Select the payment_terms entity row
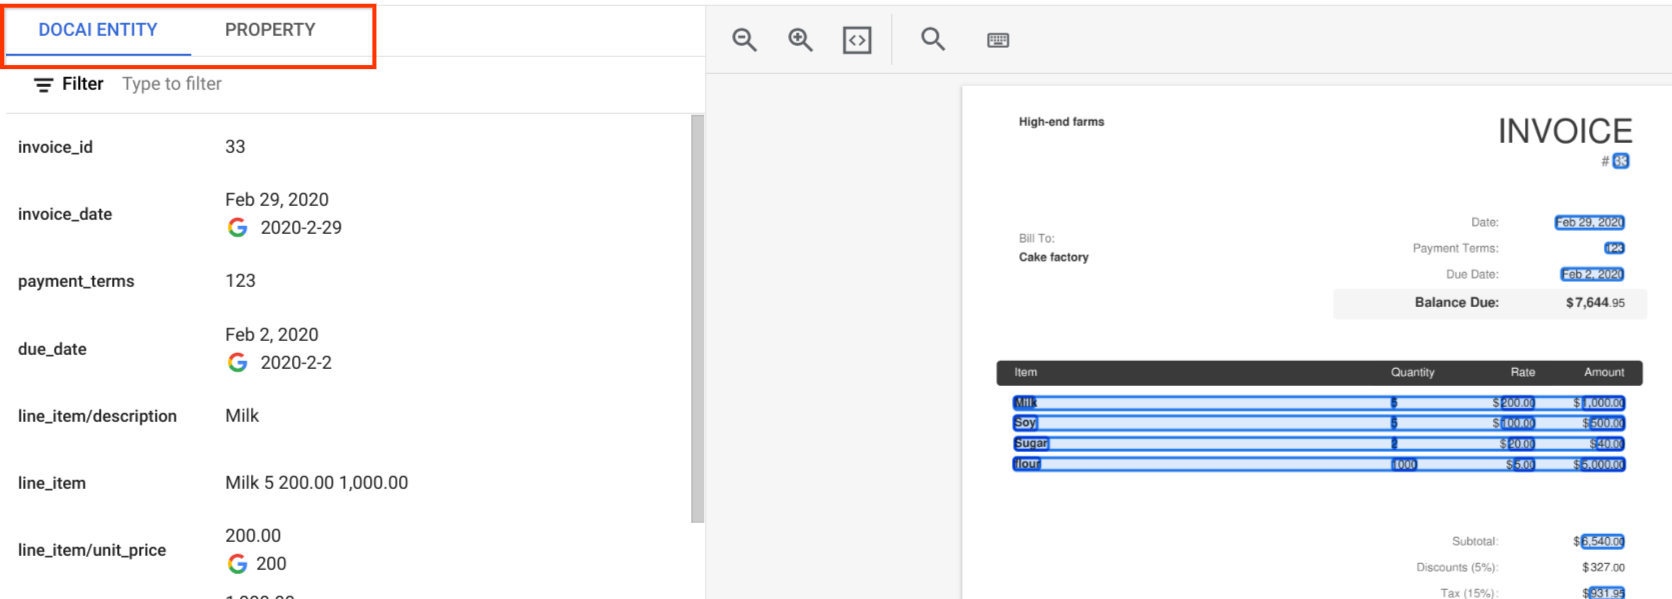1672x599 pixels. [300, 281]
